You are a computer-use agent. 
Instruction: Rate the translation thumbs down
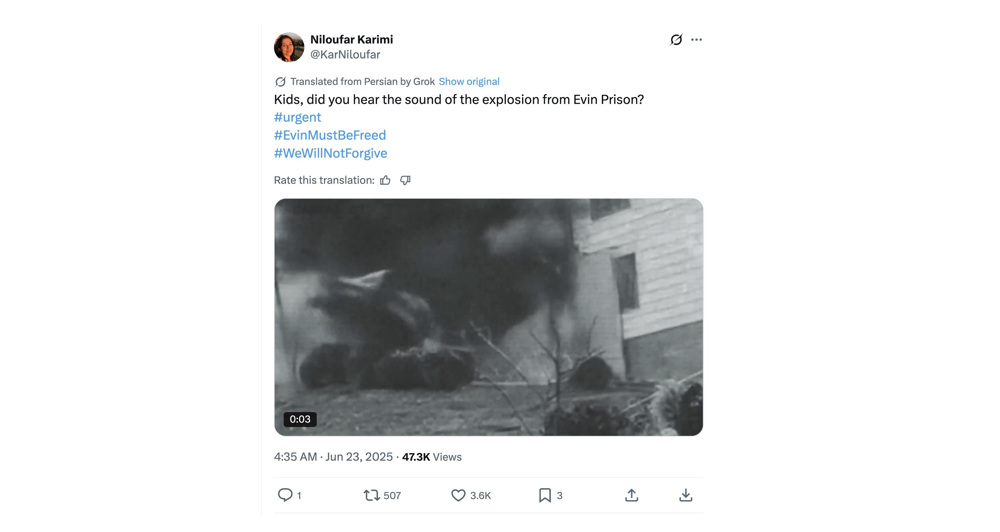(x=405, y=180)
